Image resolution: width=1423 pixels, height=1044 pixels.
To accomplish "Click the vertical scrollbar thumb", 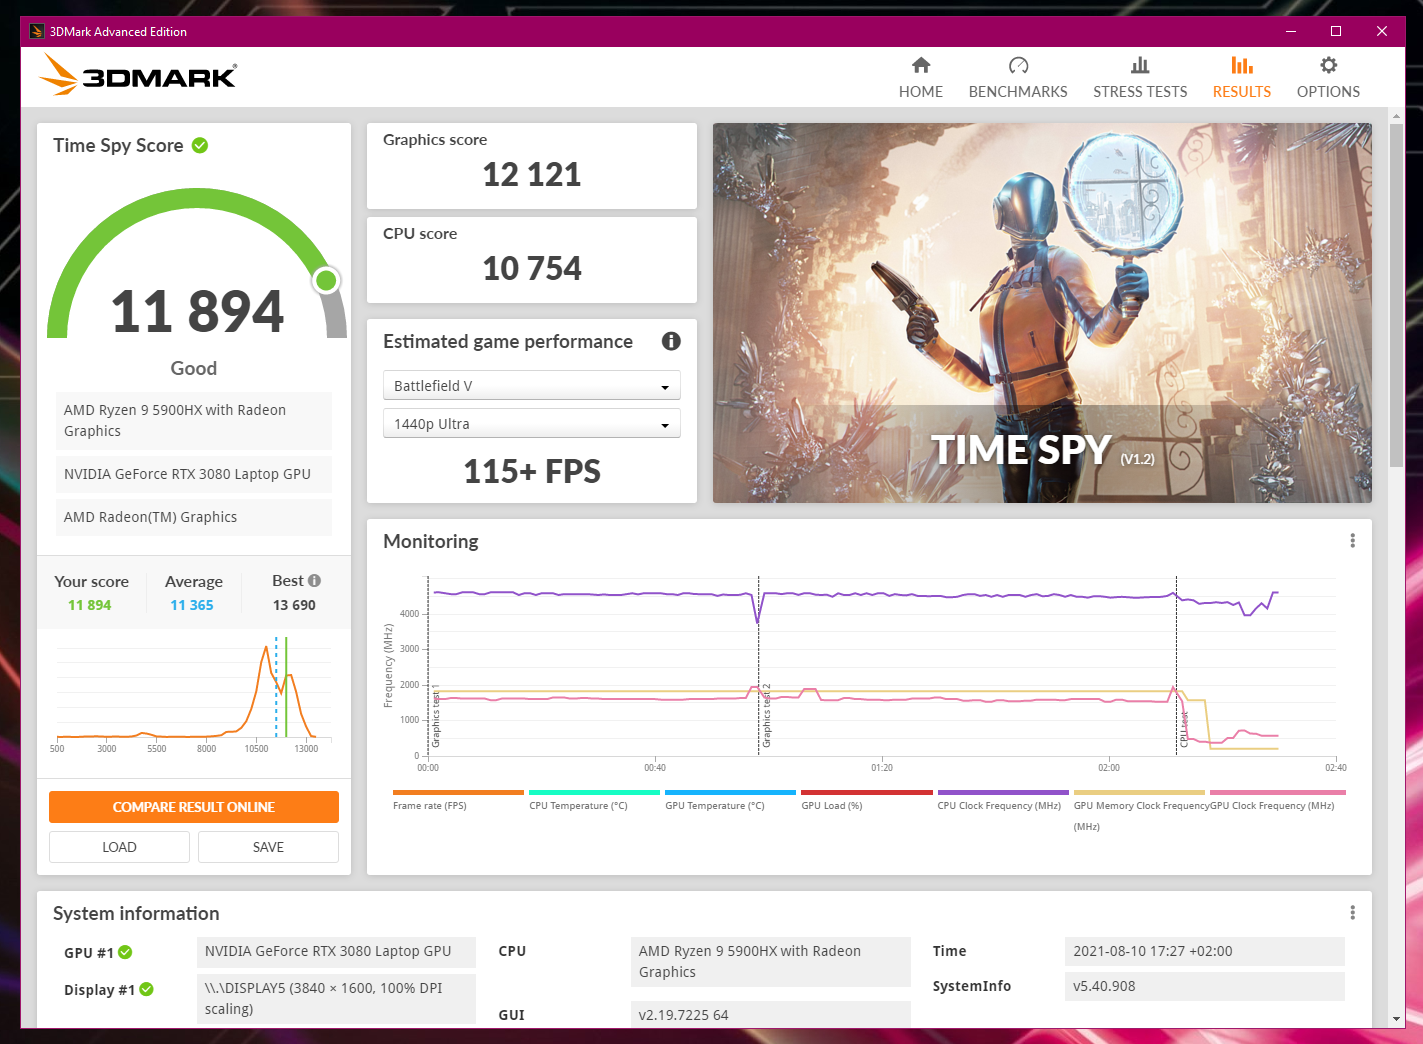I will pyautogui.click(x=1396, y=295).
